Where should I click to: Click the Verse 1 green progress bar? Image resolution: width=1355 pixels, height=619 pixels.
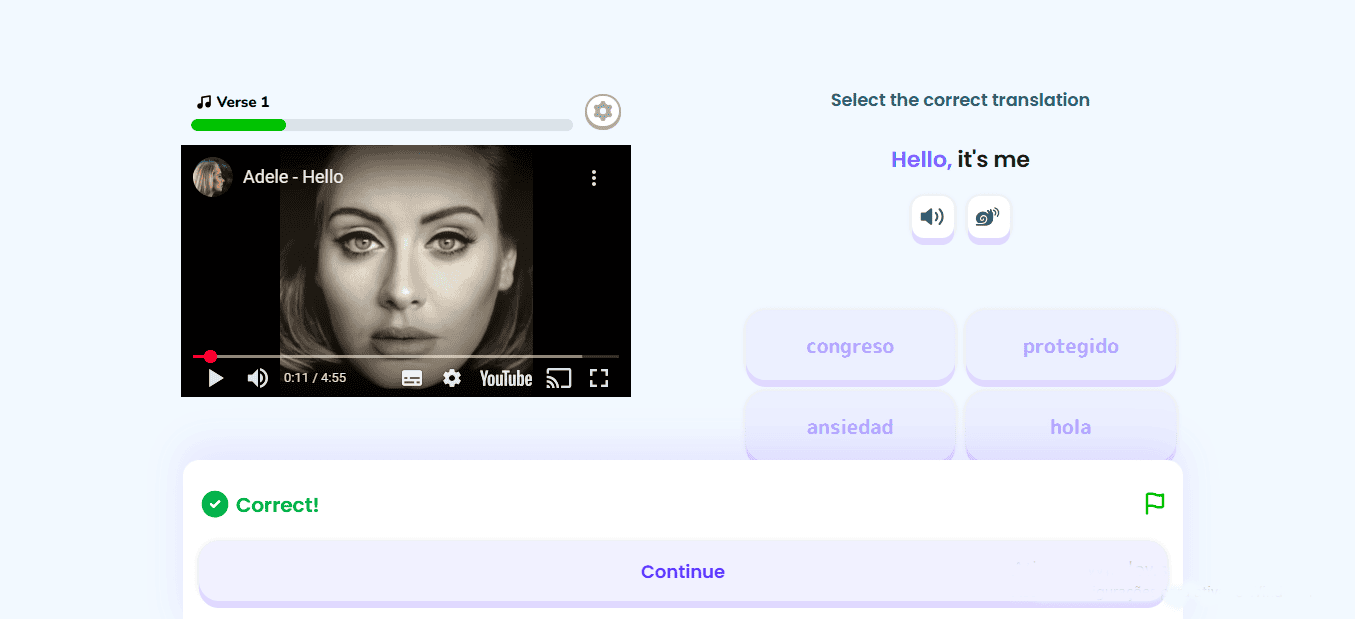pyautogui.click(x=382, y=125)
